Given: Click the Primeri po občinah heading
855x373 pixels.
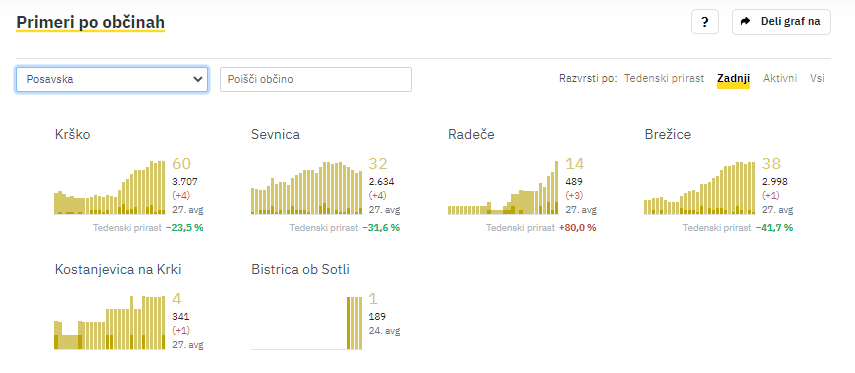Looking at the screenshot, I should coord(91,22).
